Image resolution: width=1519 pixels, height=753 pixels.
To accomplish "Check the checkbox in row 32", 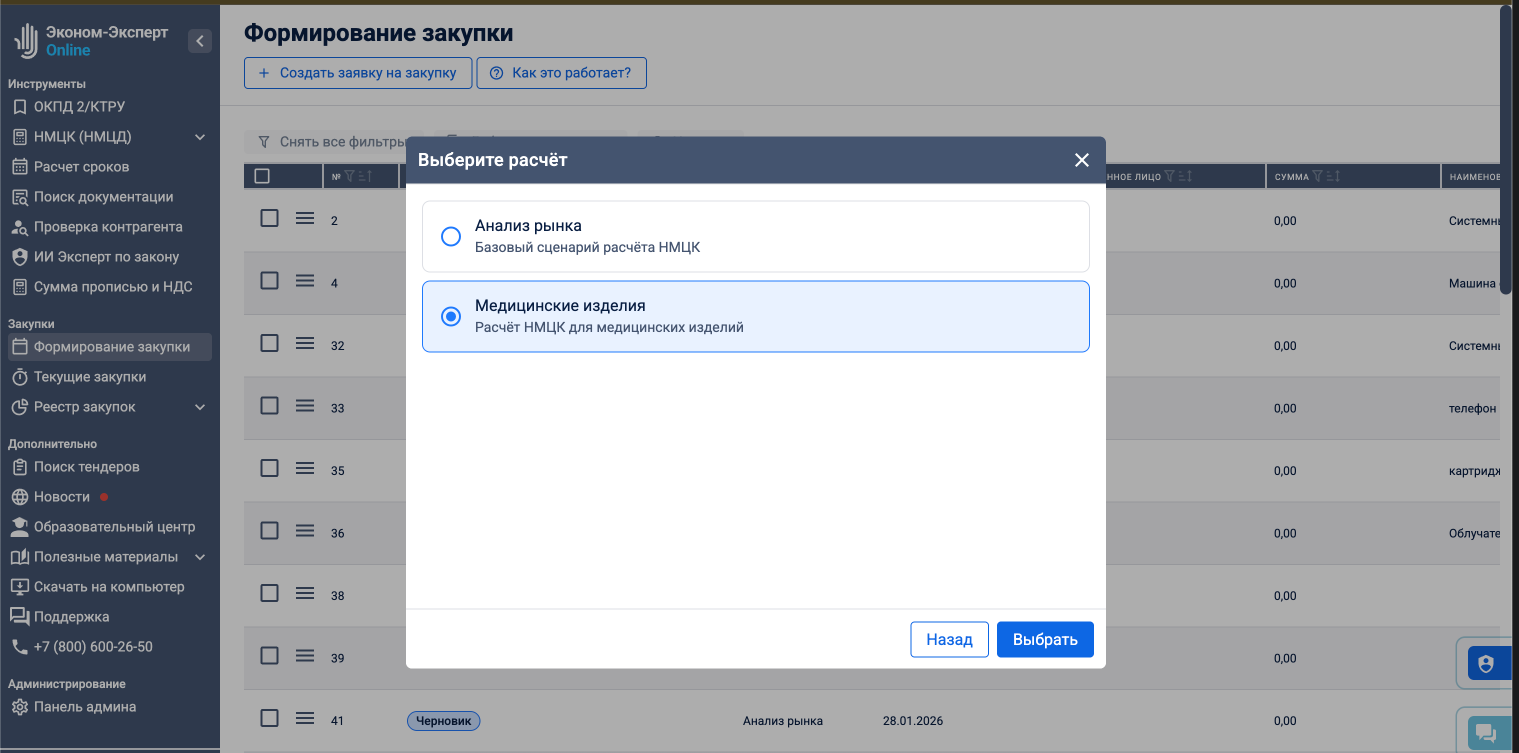I will point(269,343).
